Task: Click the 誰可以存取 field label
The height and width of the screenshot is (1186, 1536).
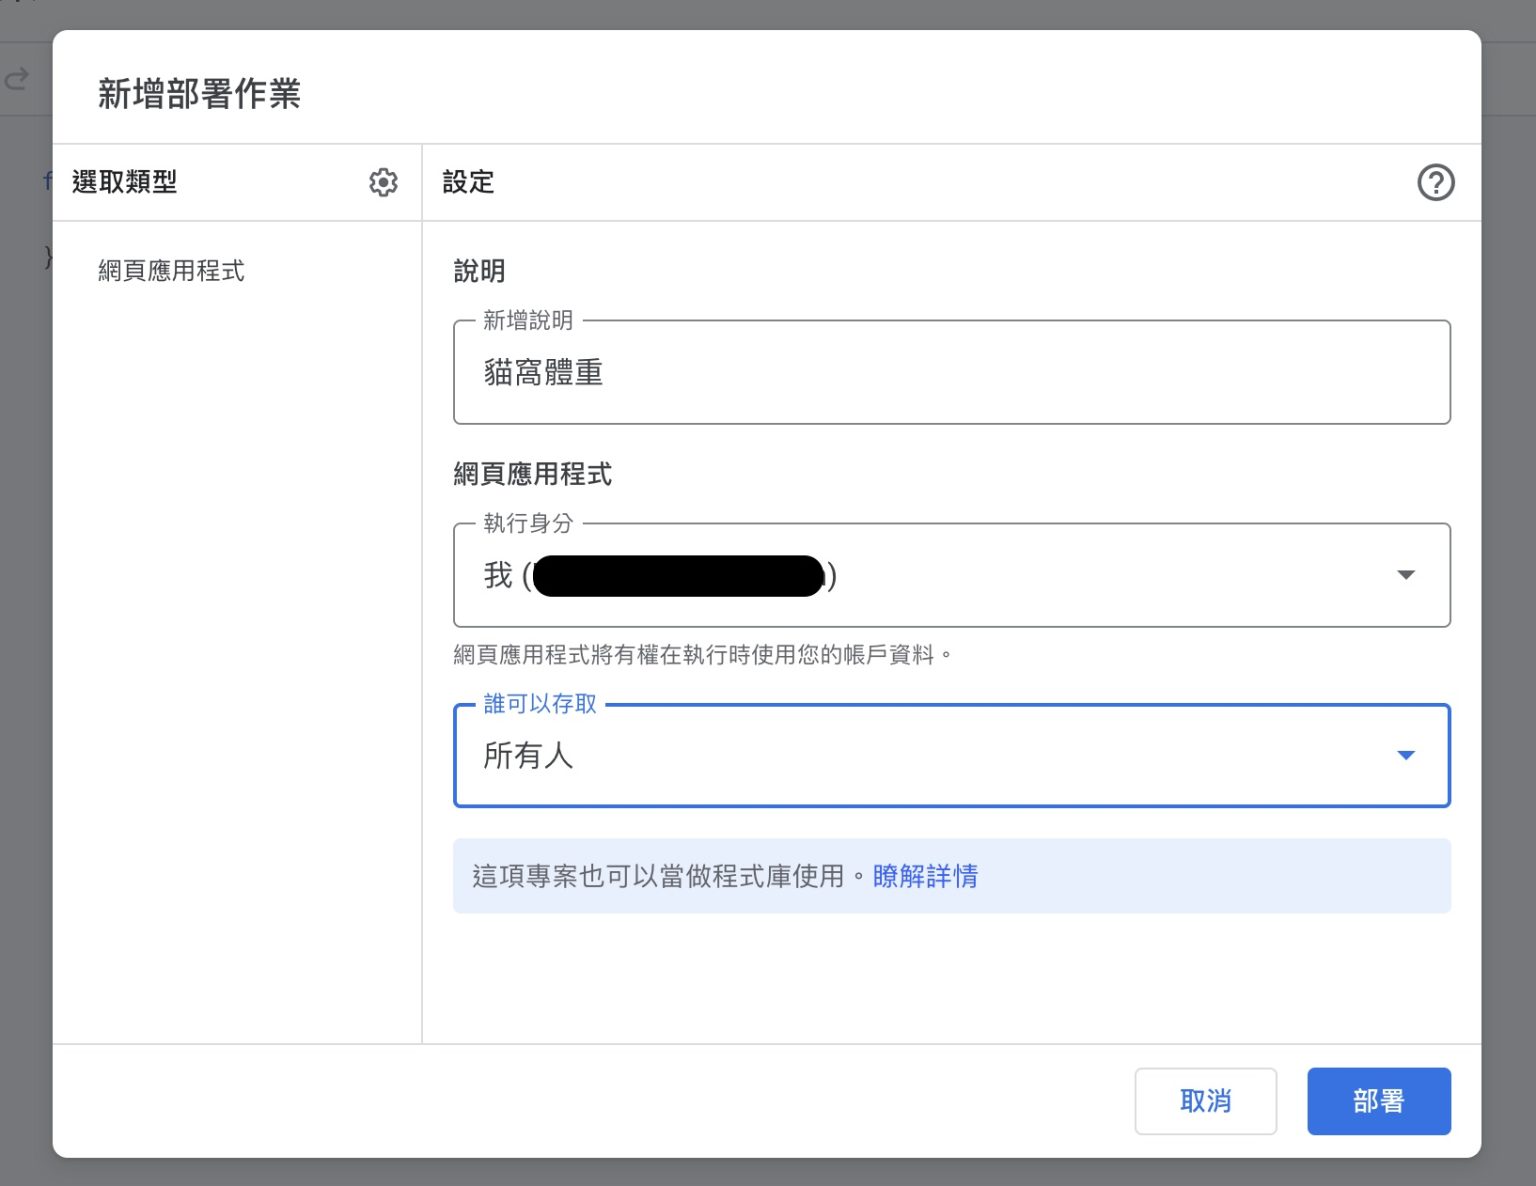Action: [x=540, y=704]
